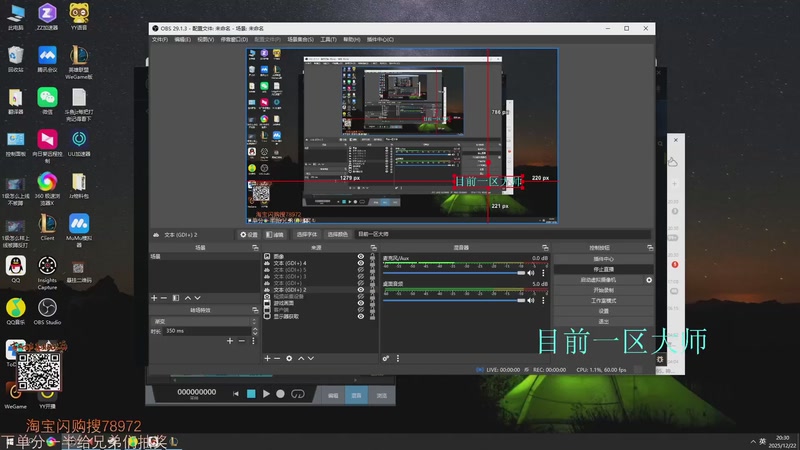Image resolution: width=800 pixels, height=450 pixels.
Task: Remove selected source with the minus icon
Action: tap(277, 359)
